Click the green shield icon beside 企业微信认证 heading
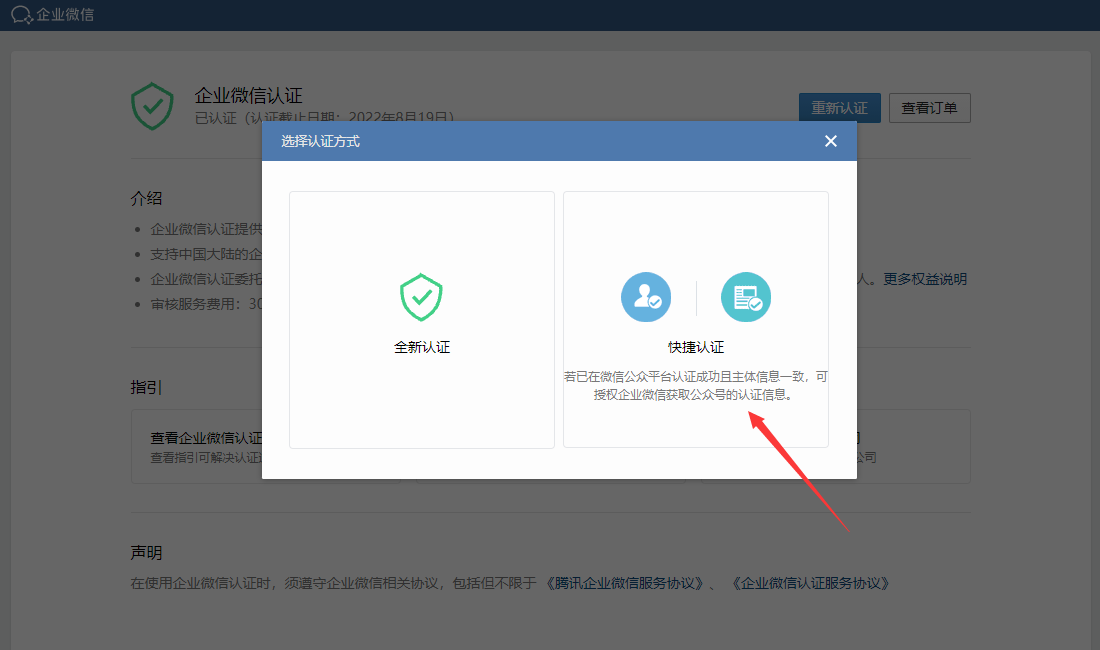1100x650 pixels. 152,107
